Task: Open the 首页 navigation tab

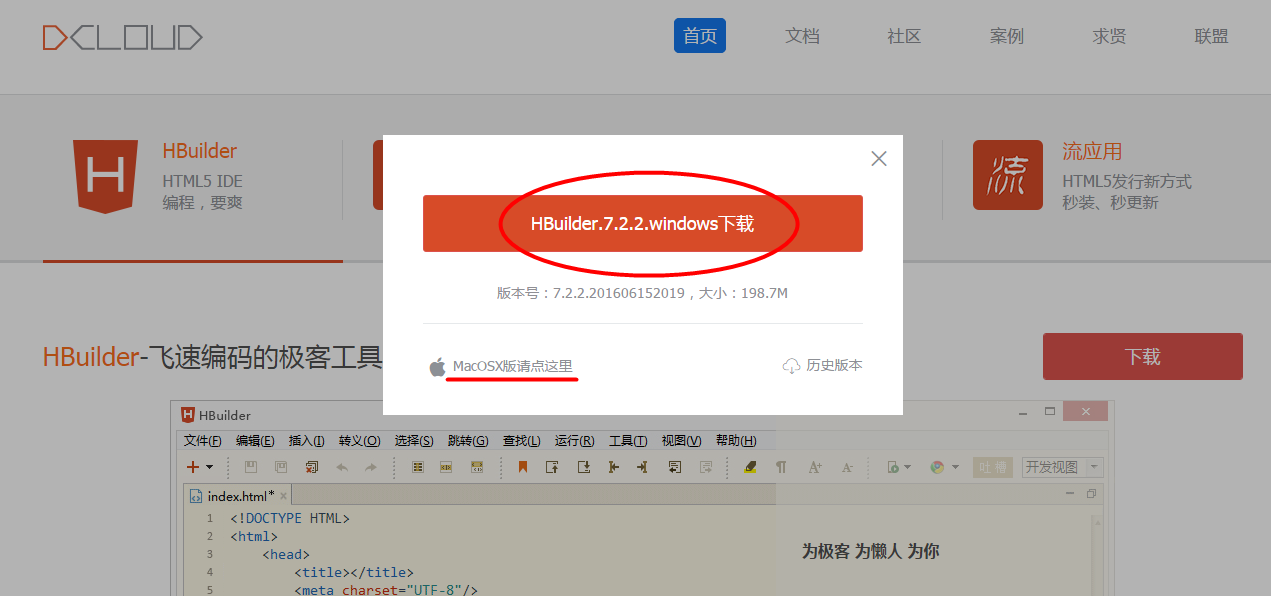Action: (x=700, y=36)
